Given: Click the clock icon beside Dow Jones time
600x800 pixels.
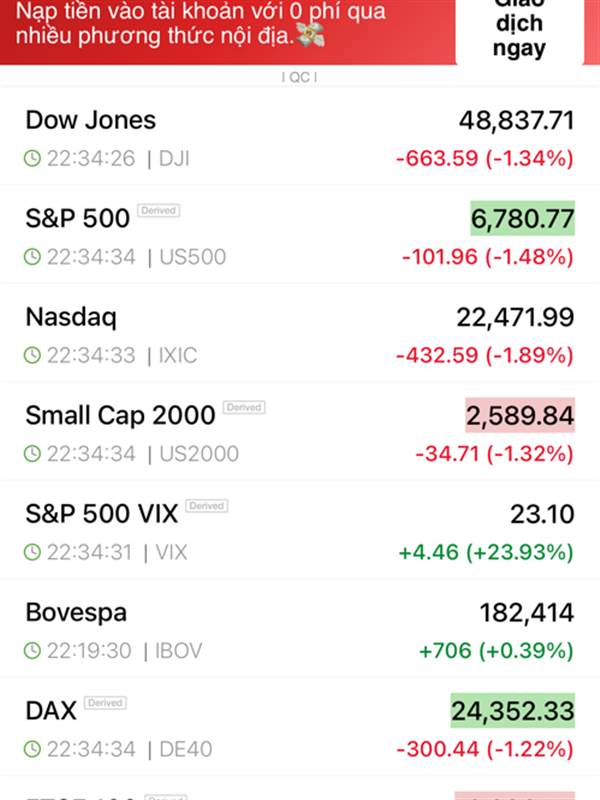Looking at the screenshot, I should [x=33, y=158].
